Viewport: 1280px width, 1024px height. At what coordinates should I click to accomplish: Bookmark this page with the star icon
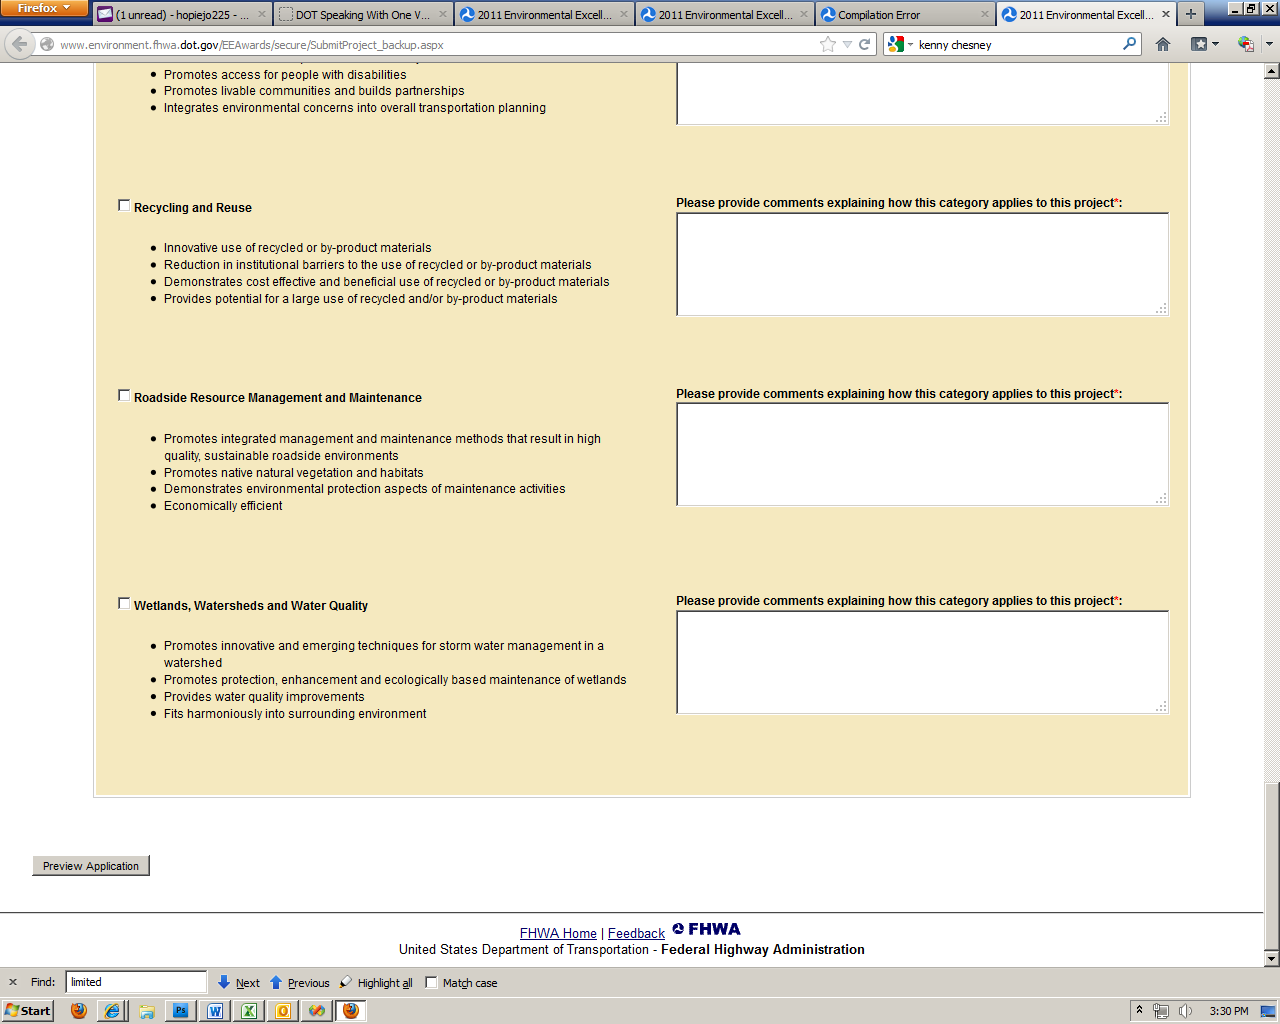[x=827, y=44]
